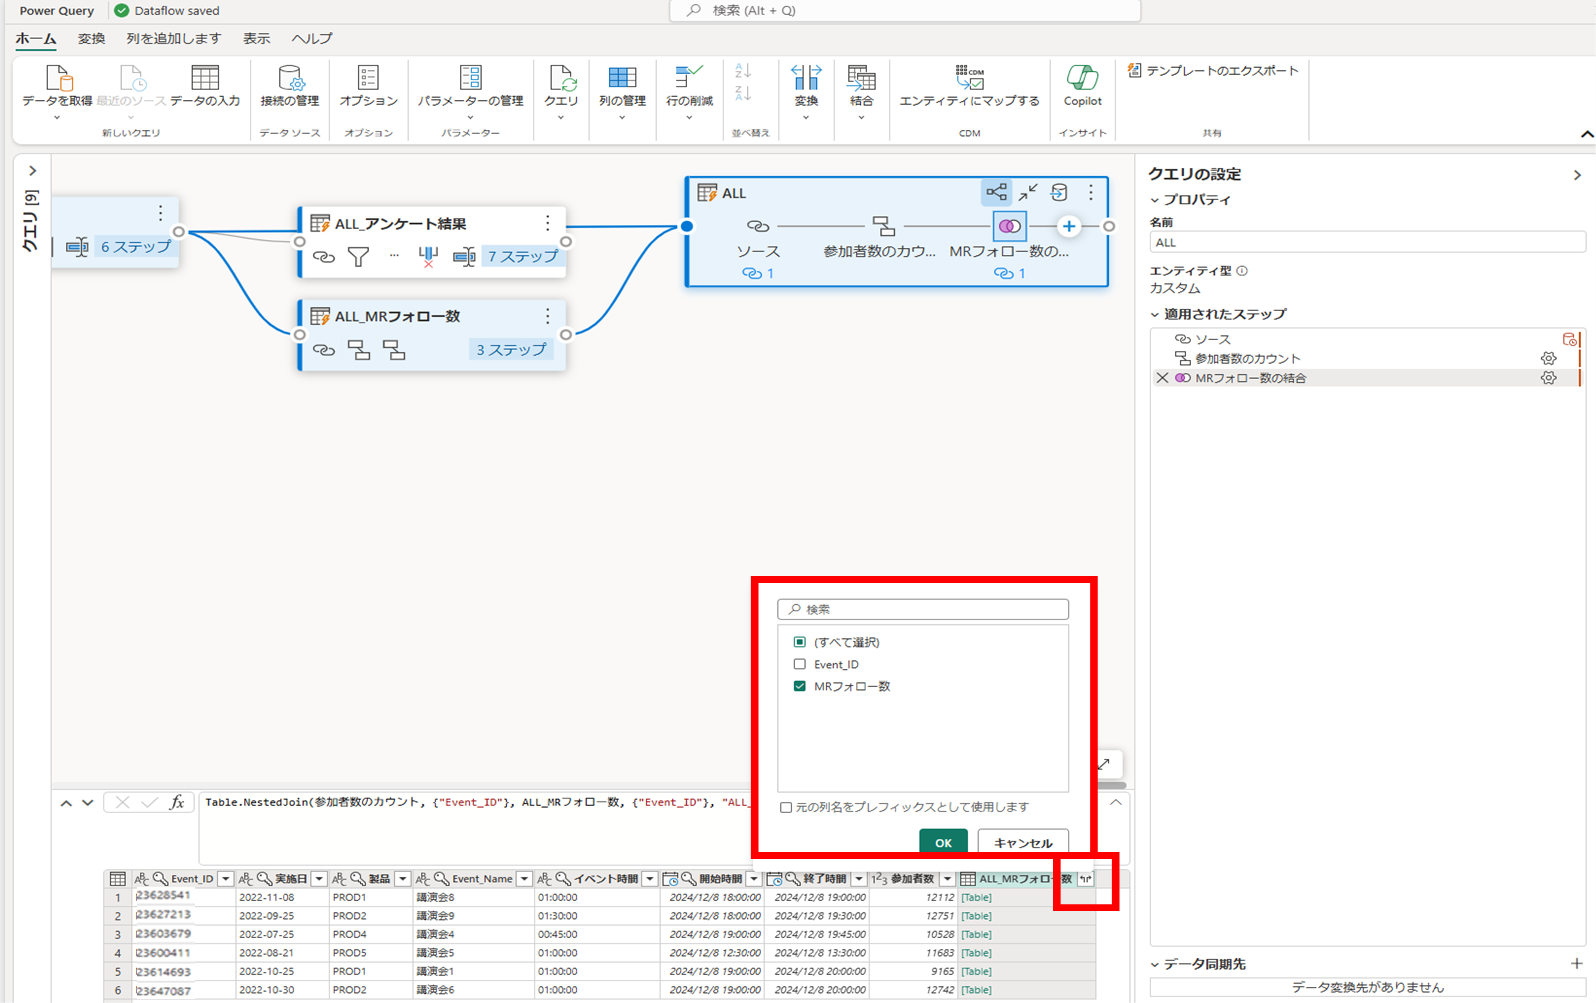Open the 製品 column filter dropdown
Viewport: 1596px width, 1003px height.
point(402,879)
